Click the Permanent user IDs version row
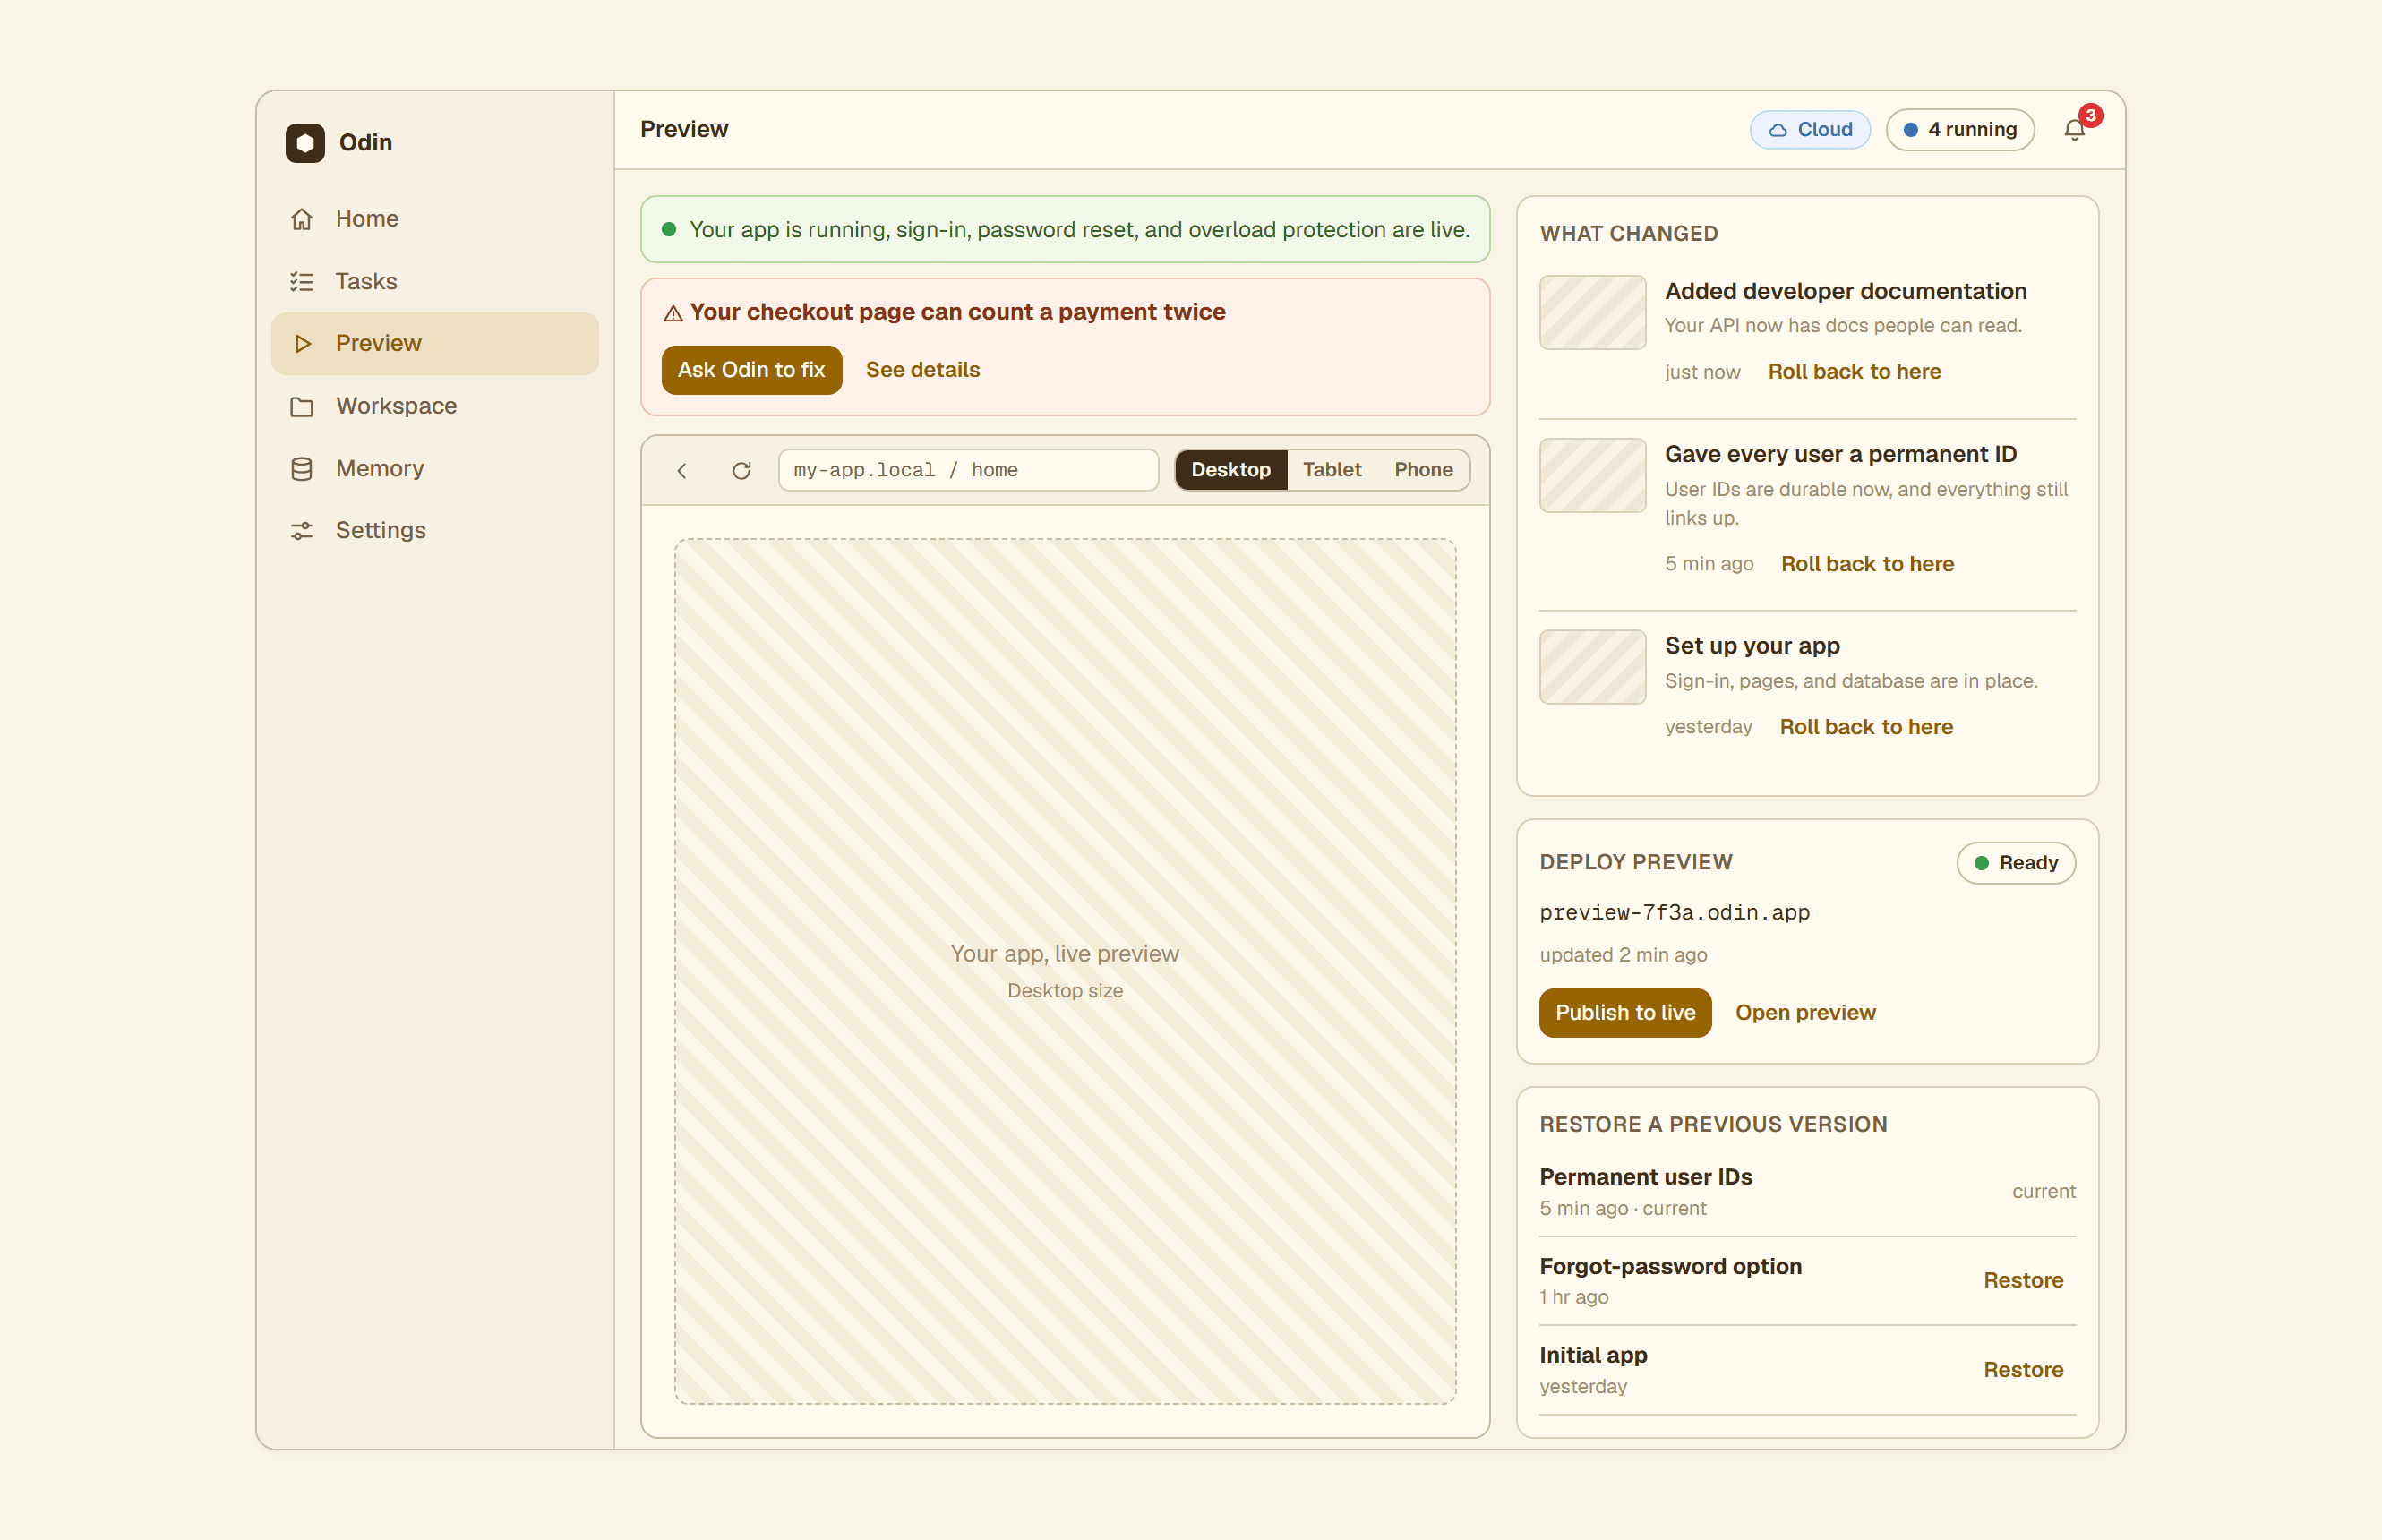Screen dimensions: 2382x1540 pyautogui.click(x=1808, y=1192)
